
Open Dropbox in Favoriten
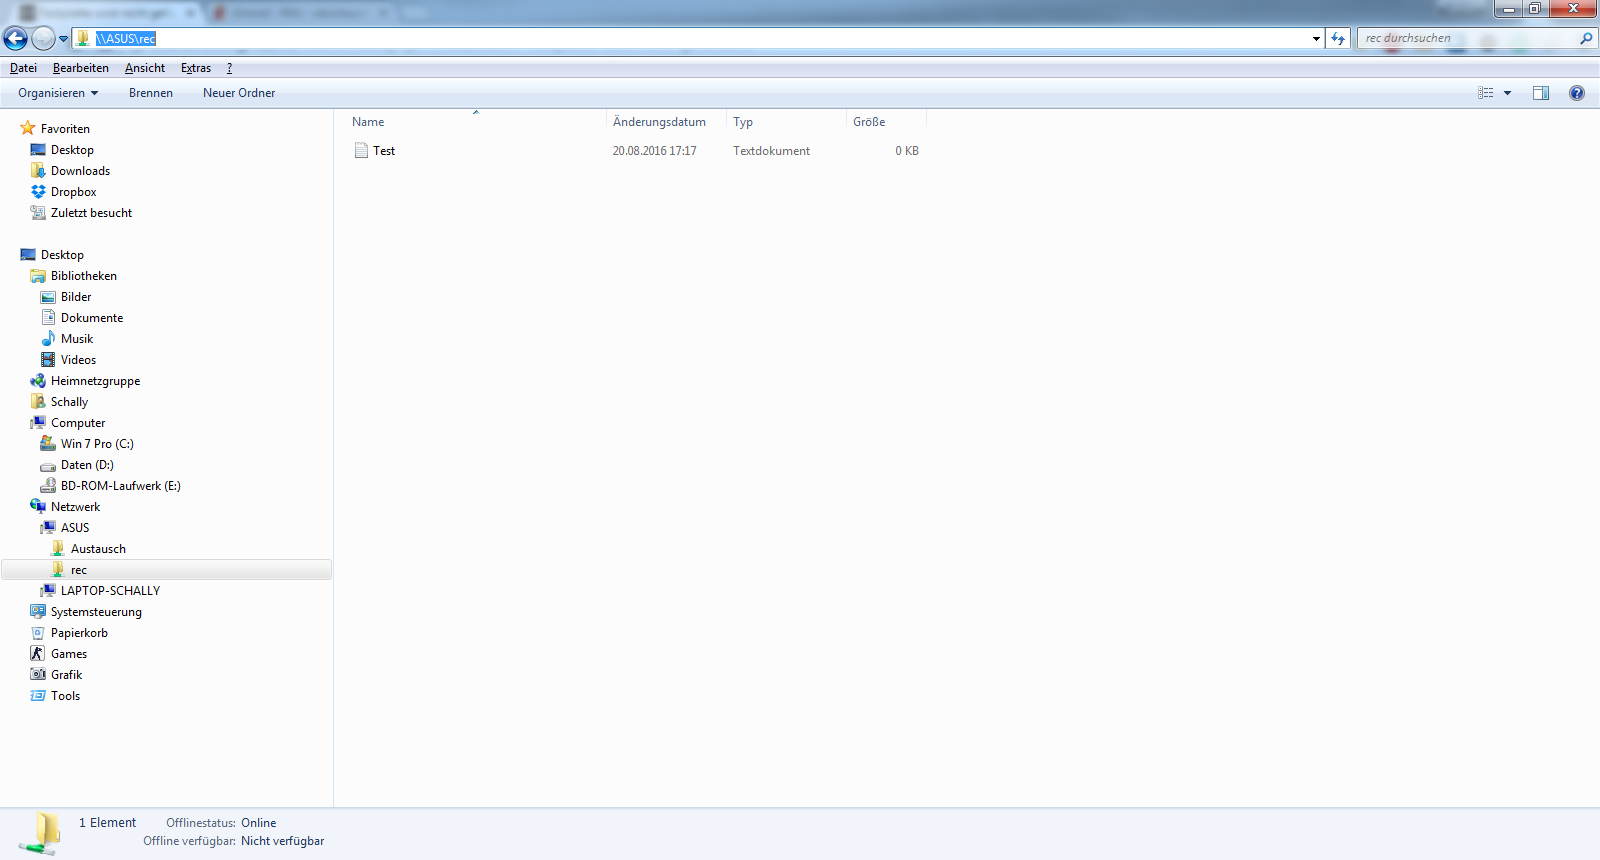(73, 192)
